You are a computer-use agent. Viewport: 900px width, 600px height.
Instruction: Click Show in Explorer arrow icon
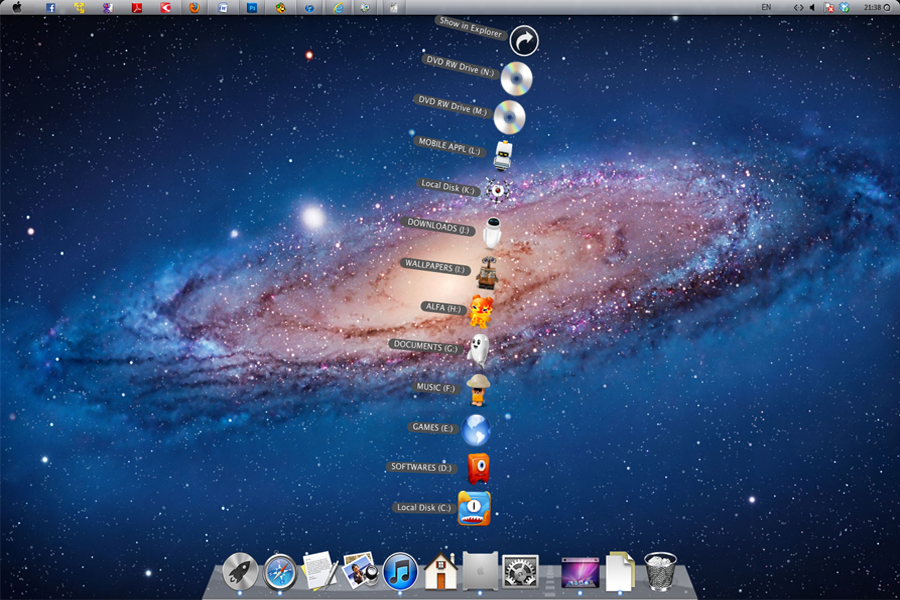[x=524, y=41]
